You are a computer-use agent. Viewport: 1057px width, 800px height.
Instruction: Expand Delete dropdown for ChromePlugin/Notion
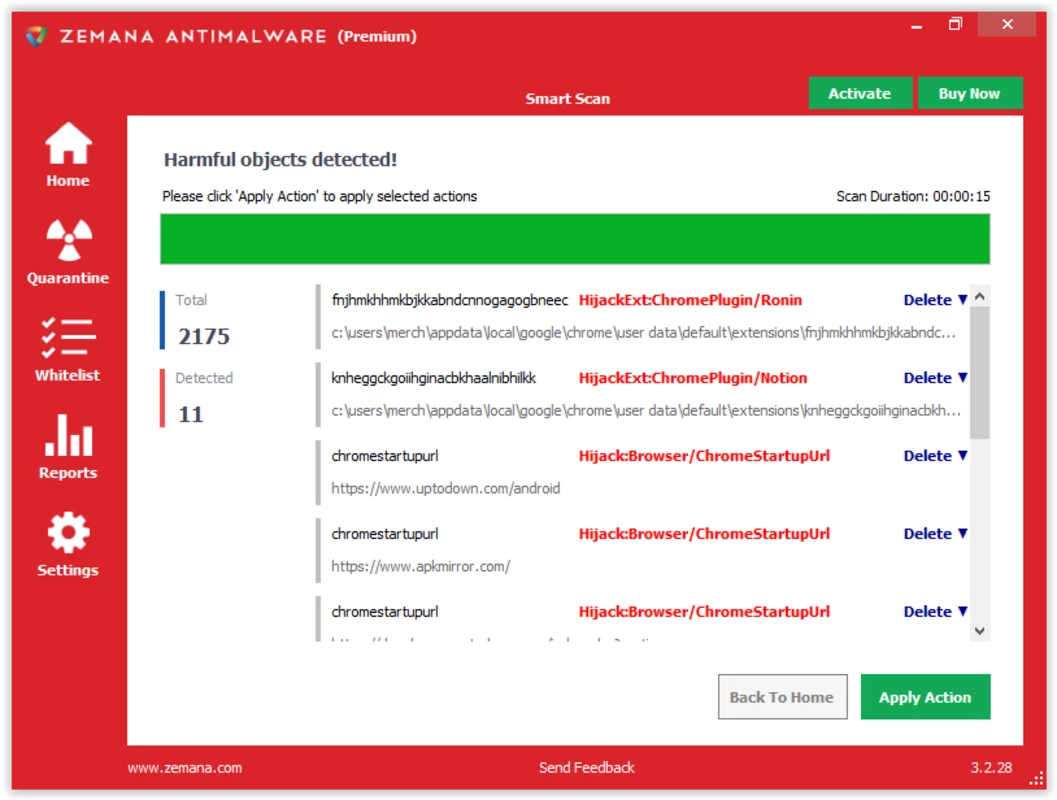[x=936, y=378]
